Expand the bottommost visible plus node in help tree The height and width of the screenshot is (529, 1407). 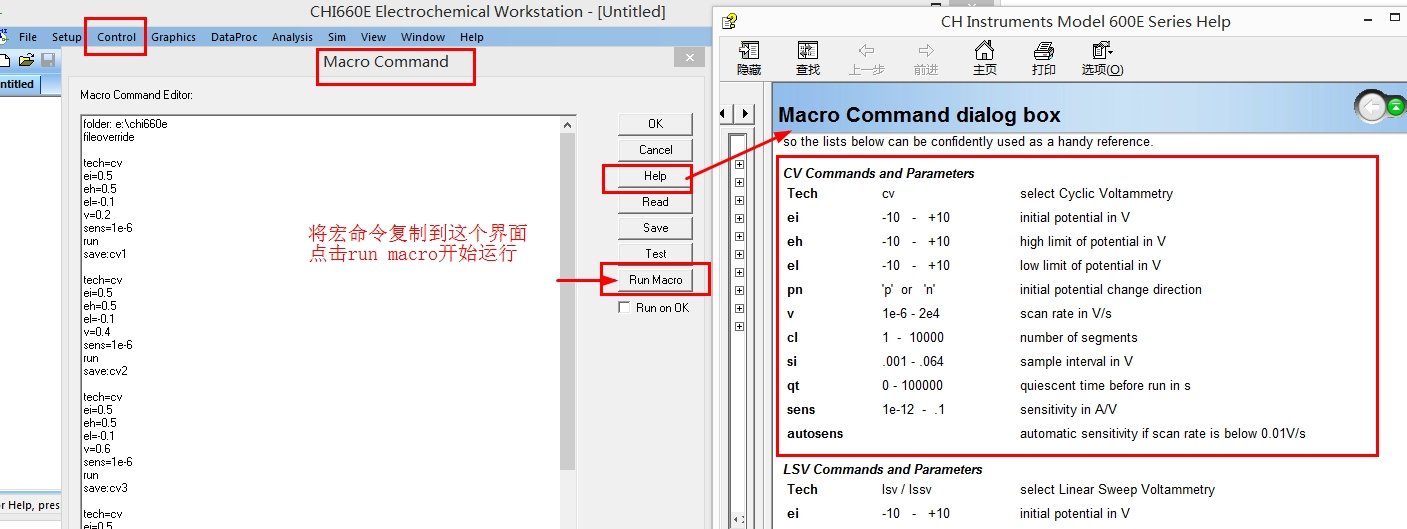(739, 326)
